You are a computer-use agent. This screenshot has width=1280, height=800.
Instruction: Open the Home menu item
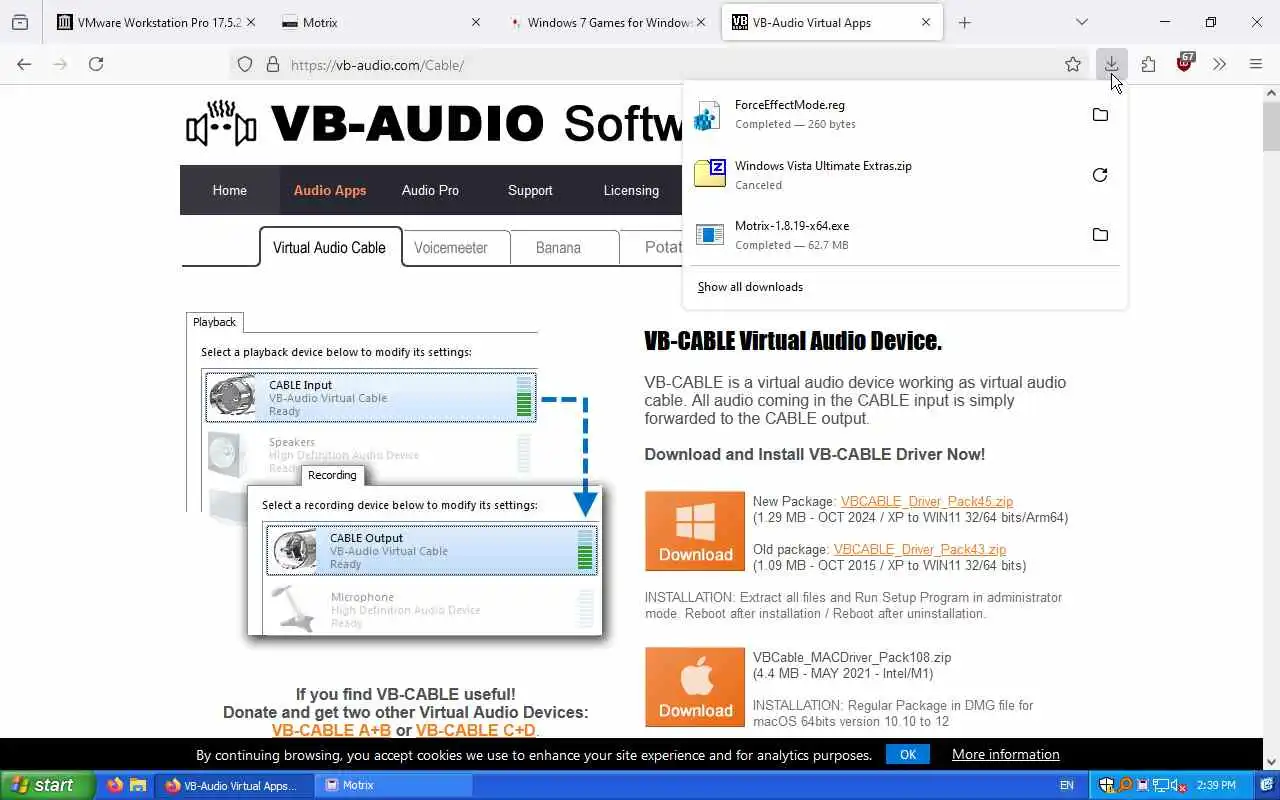(229, 190)
